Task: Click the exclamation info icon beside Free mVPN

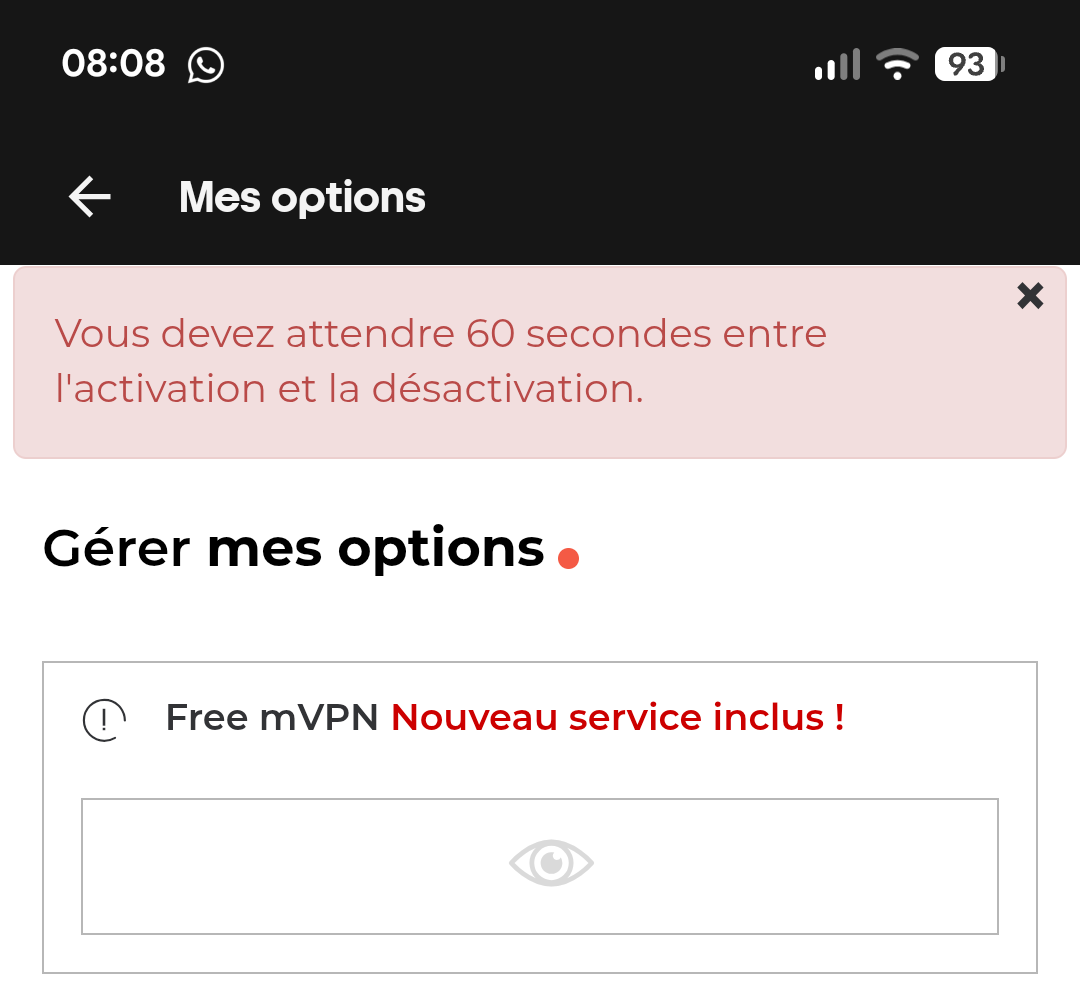Action: [x=104, y=720]
